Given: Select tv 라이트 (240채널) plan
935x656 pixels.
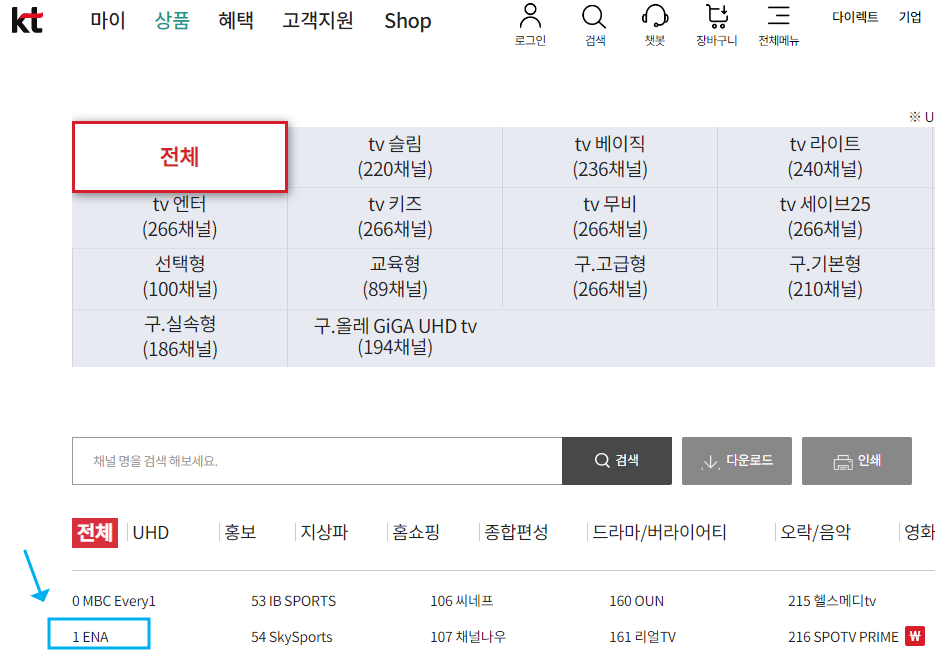Looking at the screenshot, I should point(825,157).
